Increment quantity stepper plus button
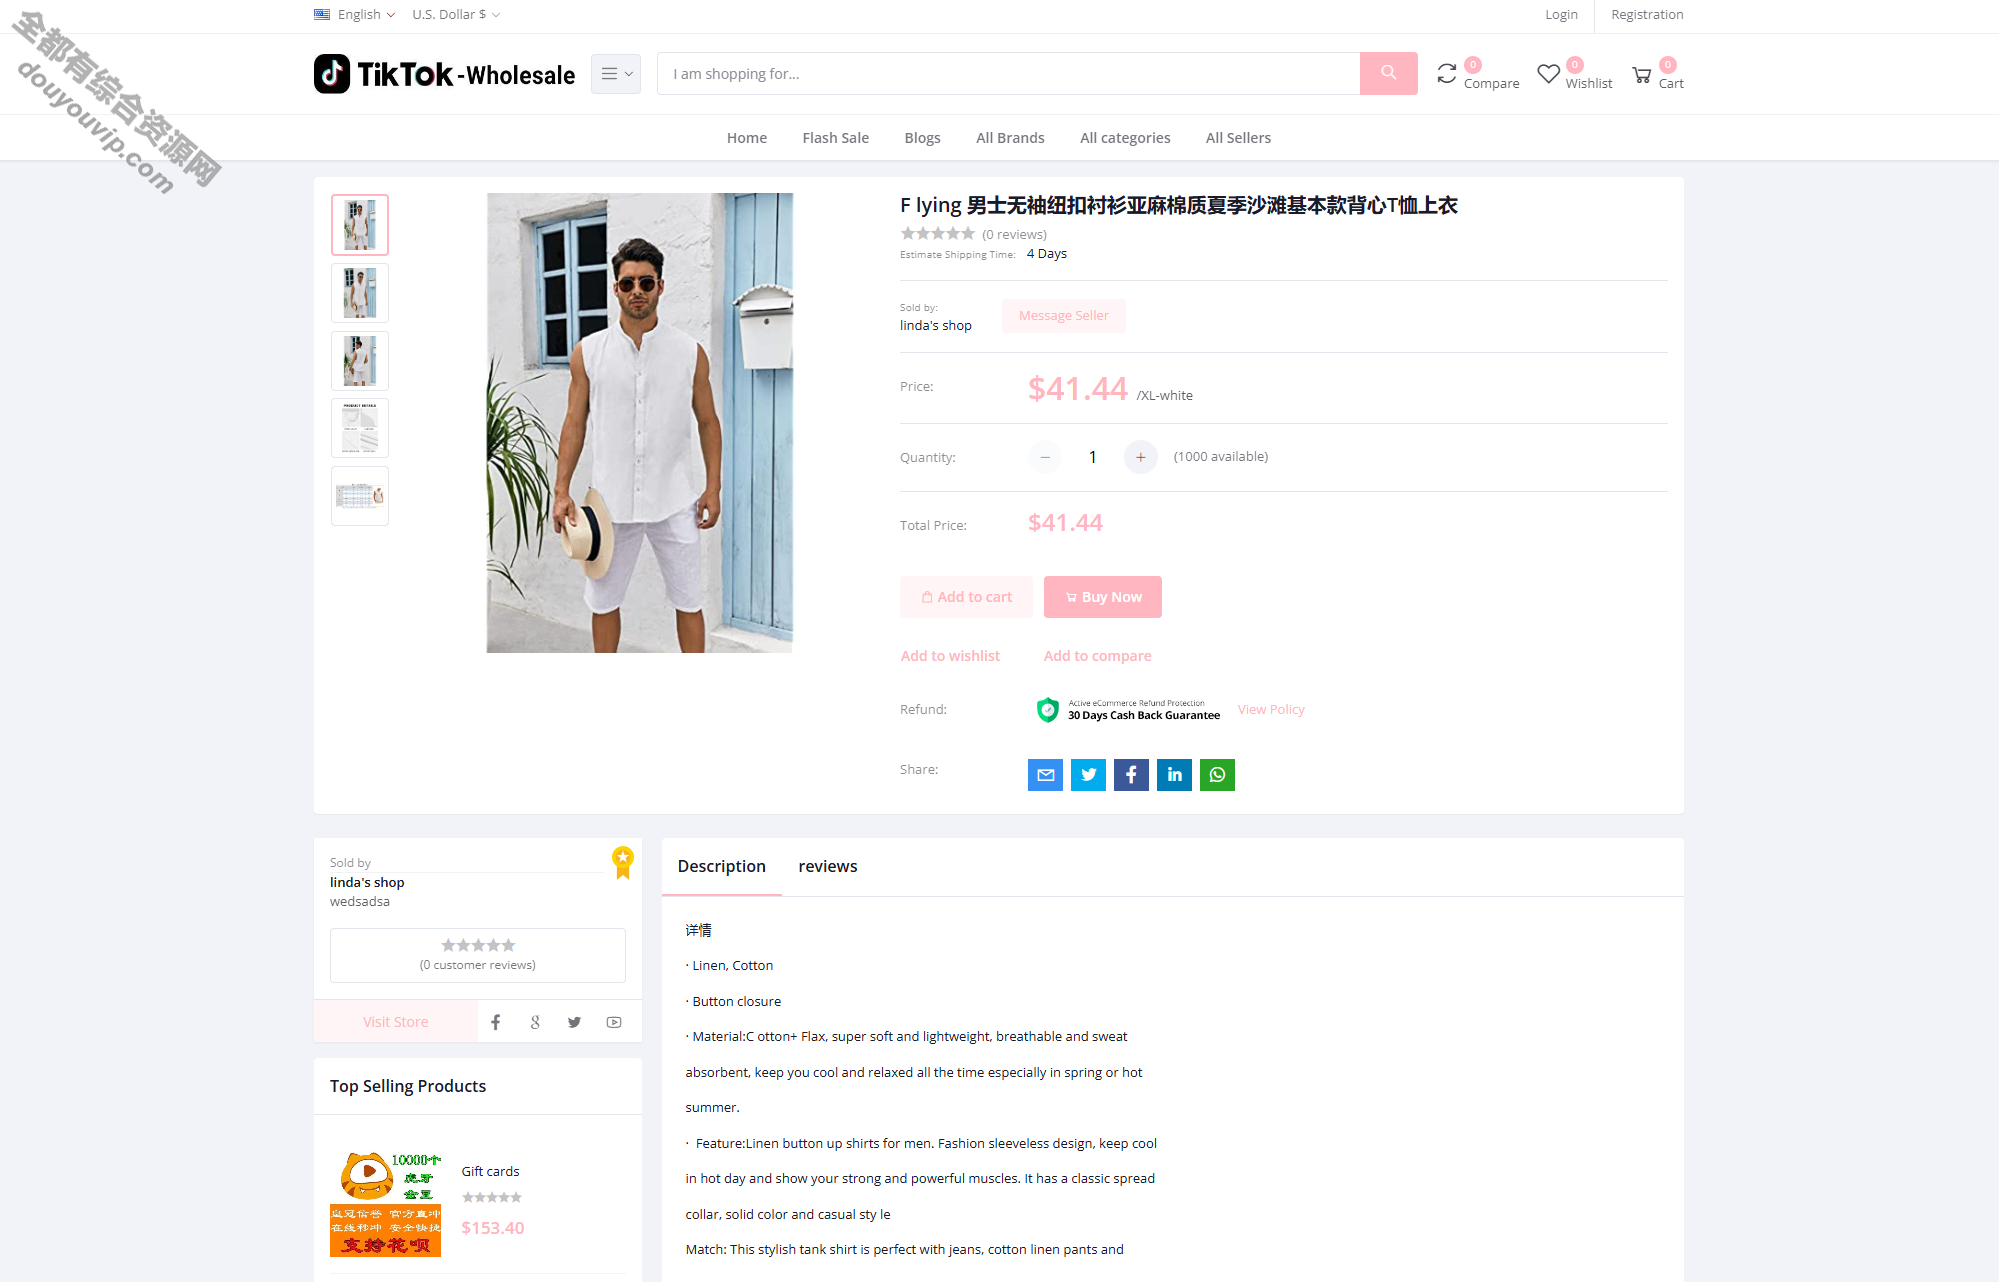The width and height of the screenshot is (1999, 1282). pyautogui.click(x=1142, y=456)
